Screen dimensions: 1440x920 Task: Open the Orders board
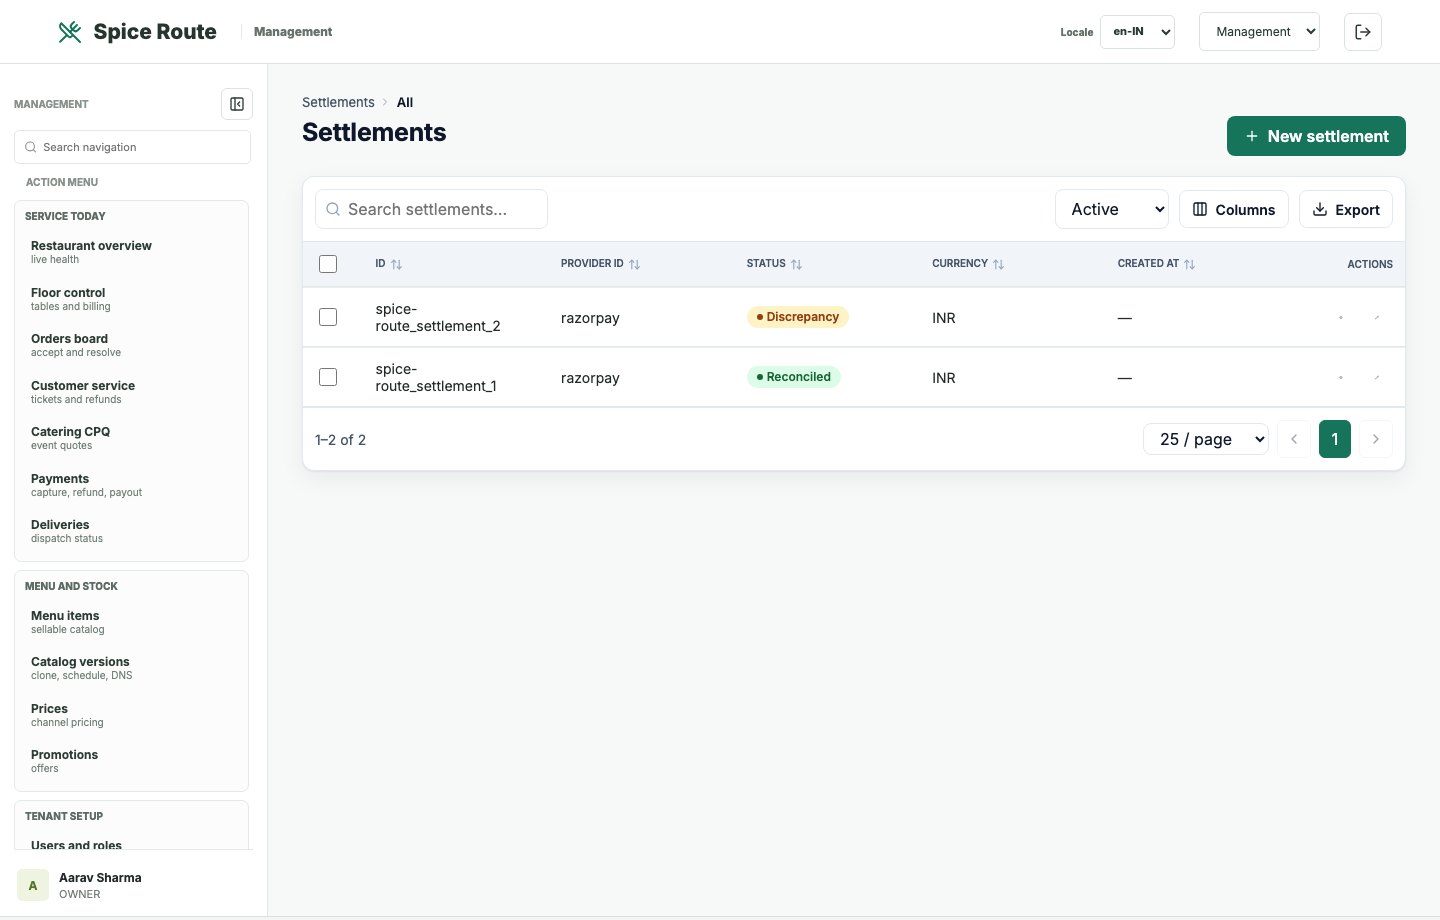[x=131, y=345]
